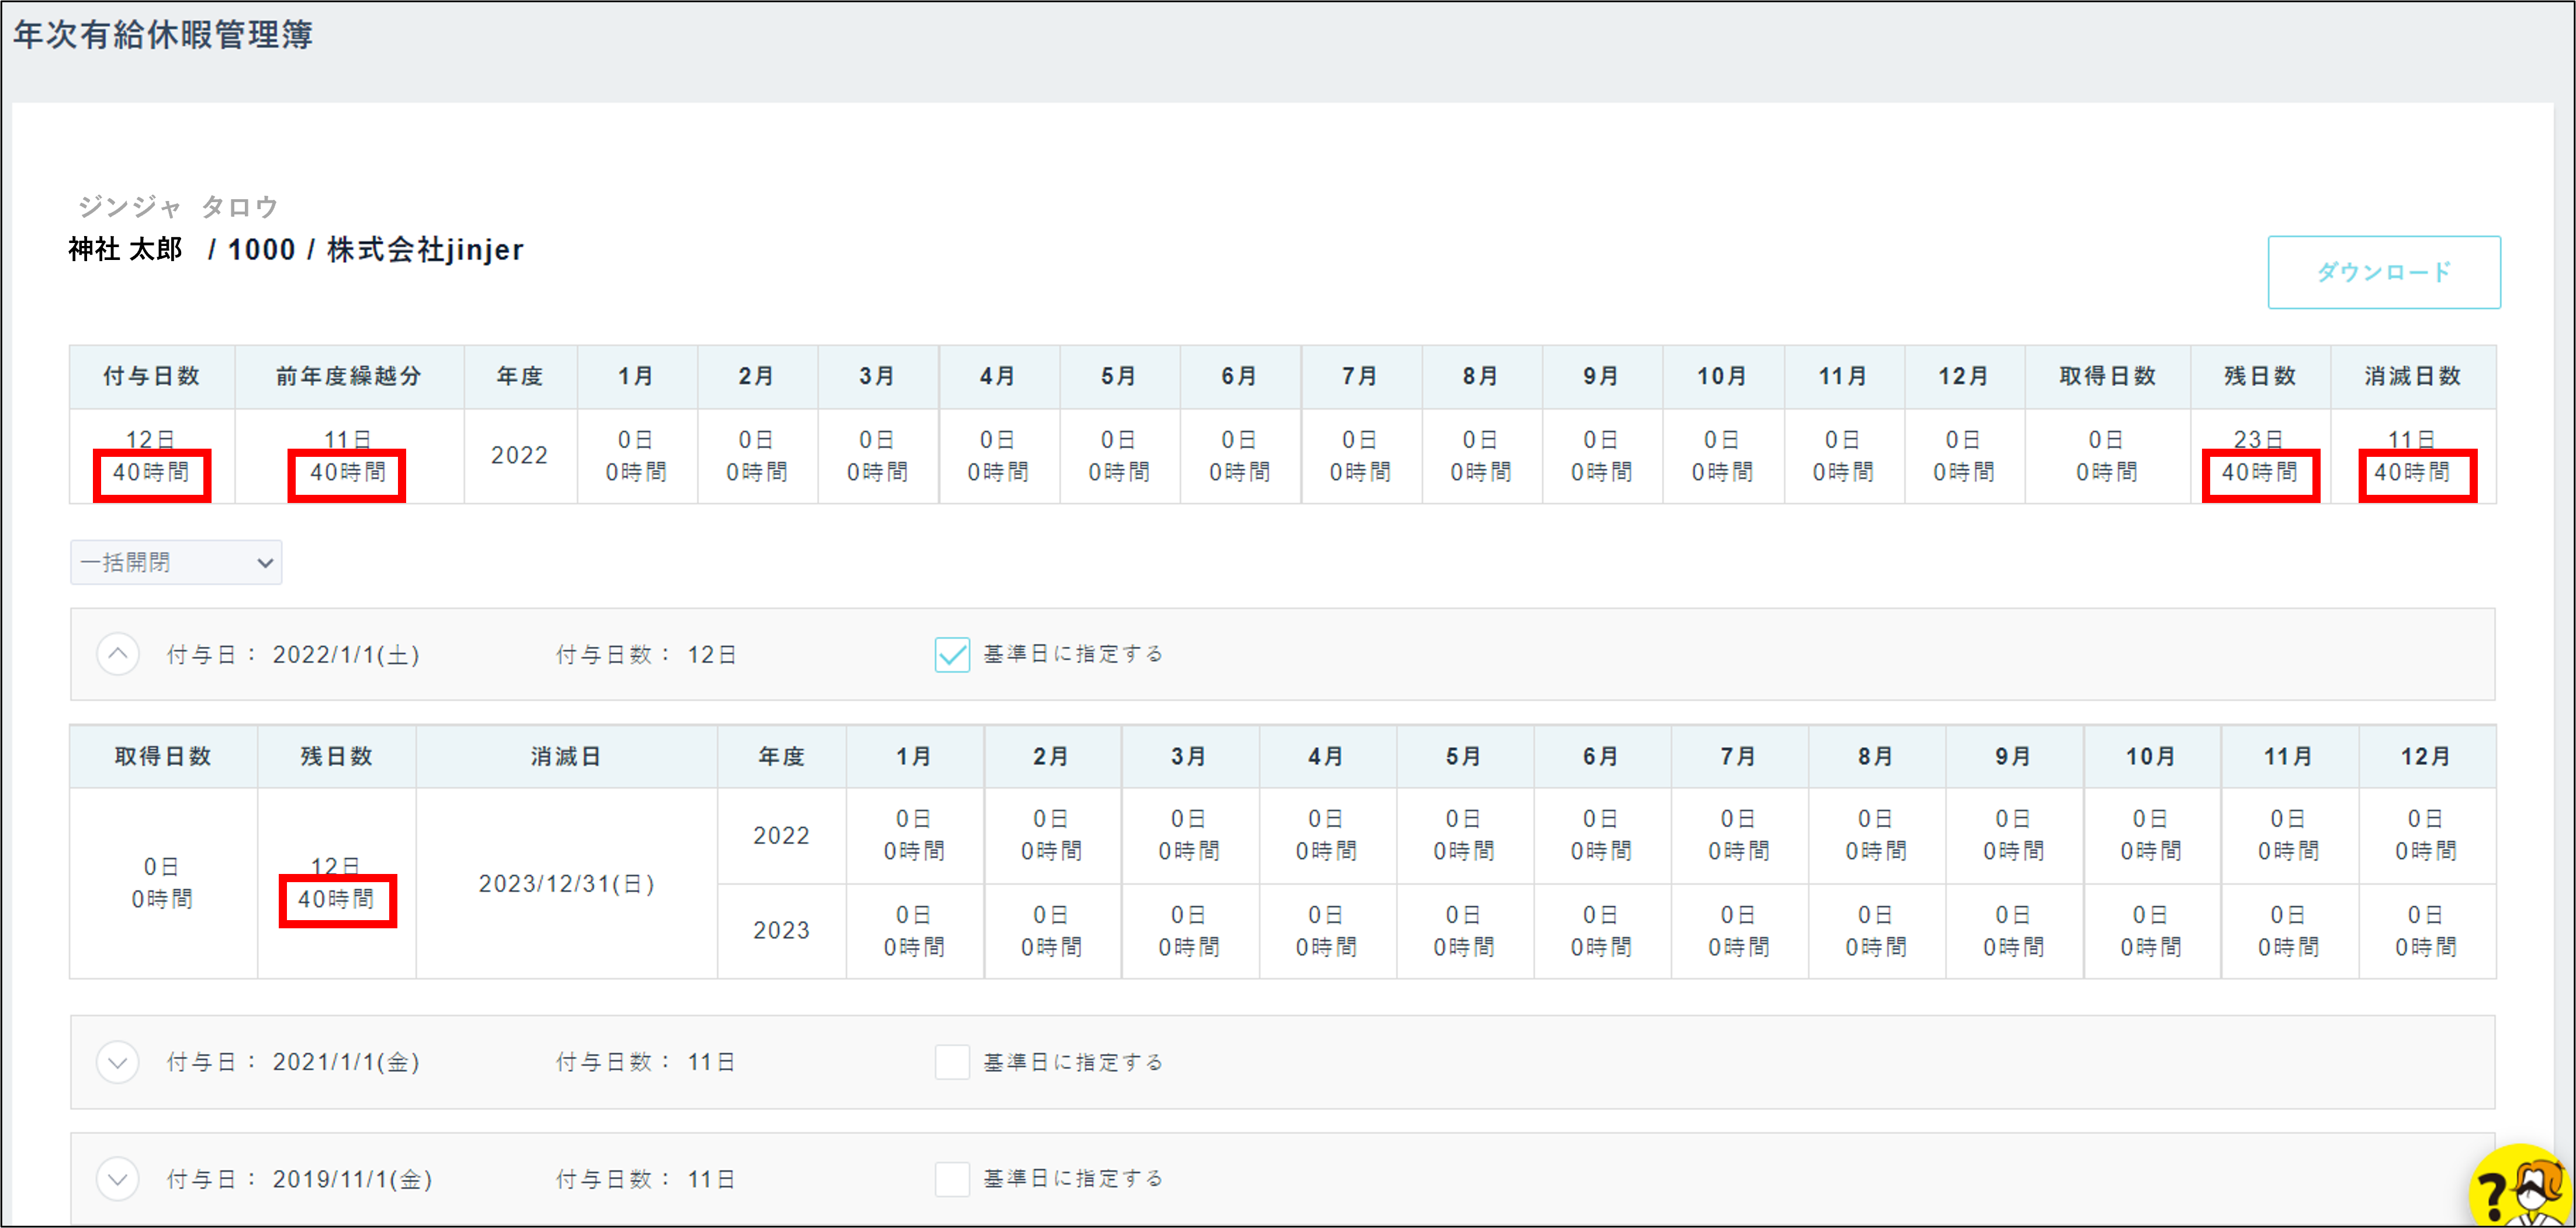Click the 消滅日数 column header

2412,376
